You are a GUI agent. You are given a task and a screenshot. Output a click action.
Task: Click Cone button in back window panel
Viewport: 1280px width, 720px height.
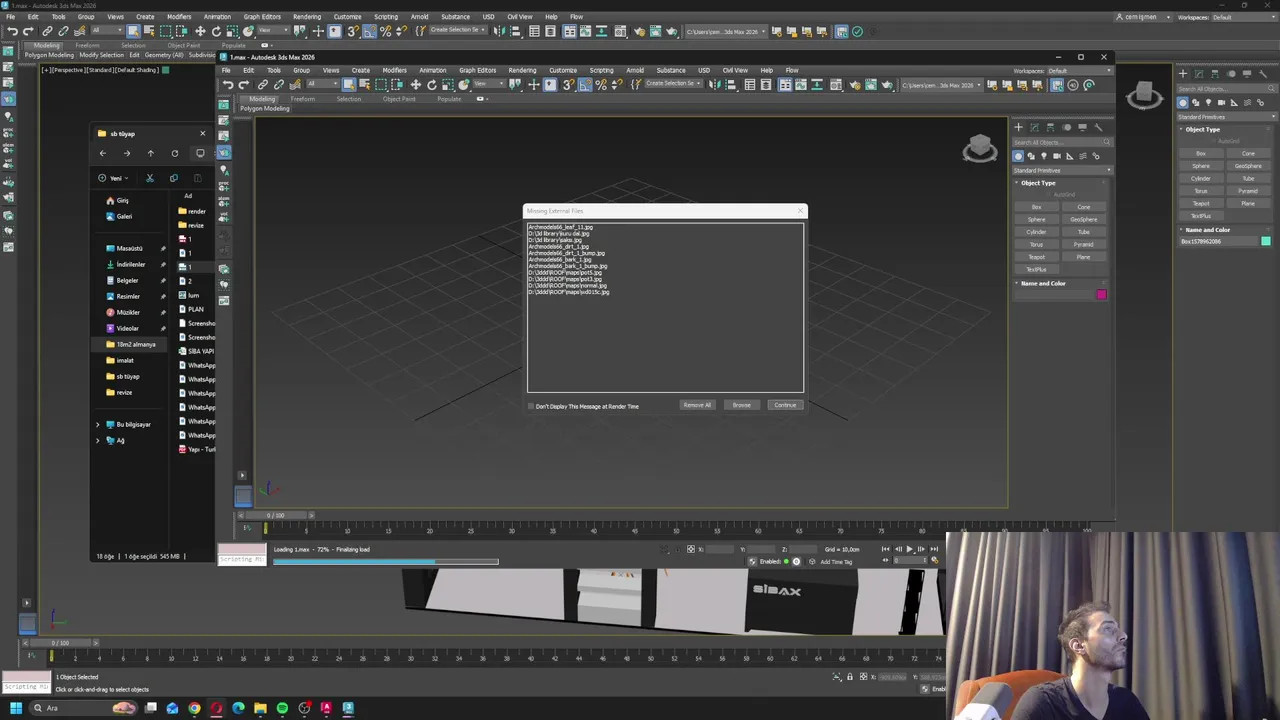point(1248,153)
